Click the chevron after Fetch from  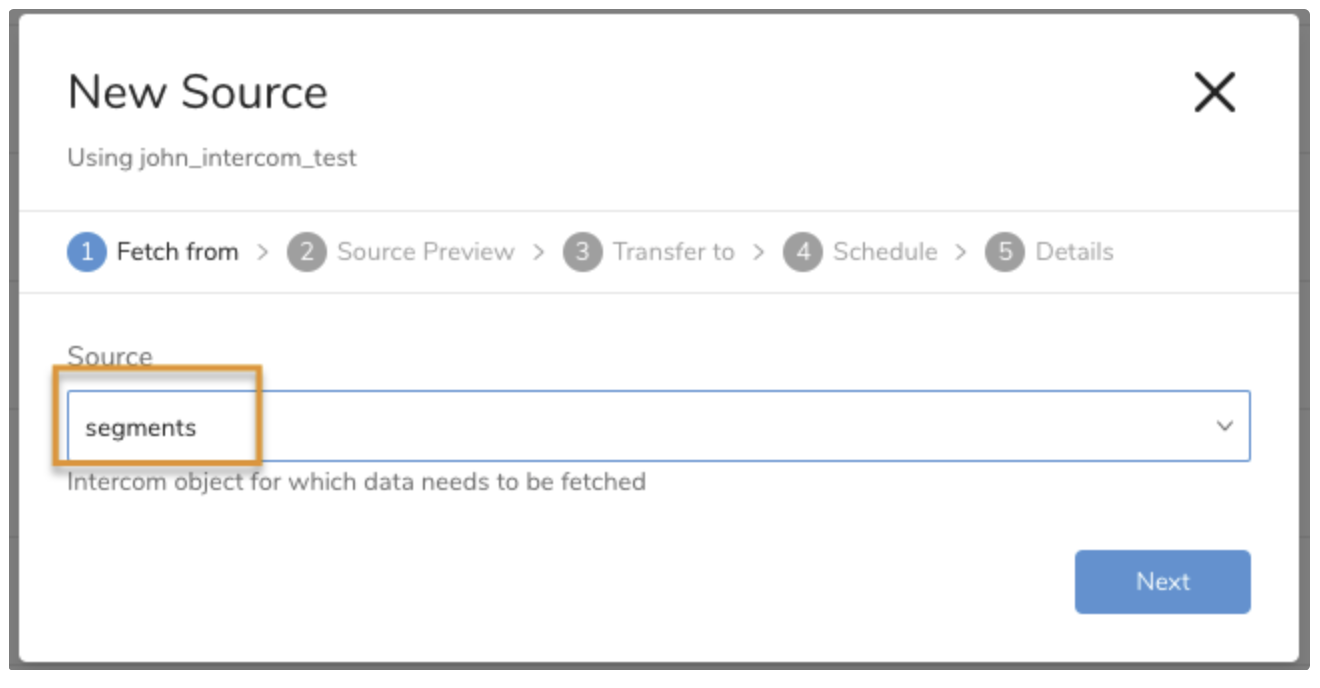pos(263,252)
